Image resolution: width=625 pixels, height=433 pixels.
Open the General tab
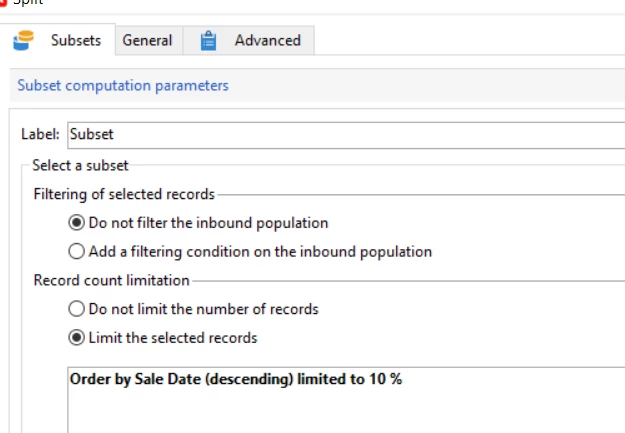[147, 41]
